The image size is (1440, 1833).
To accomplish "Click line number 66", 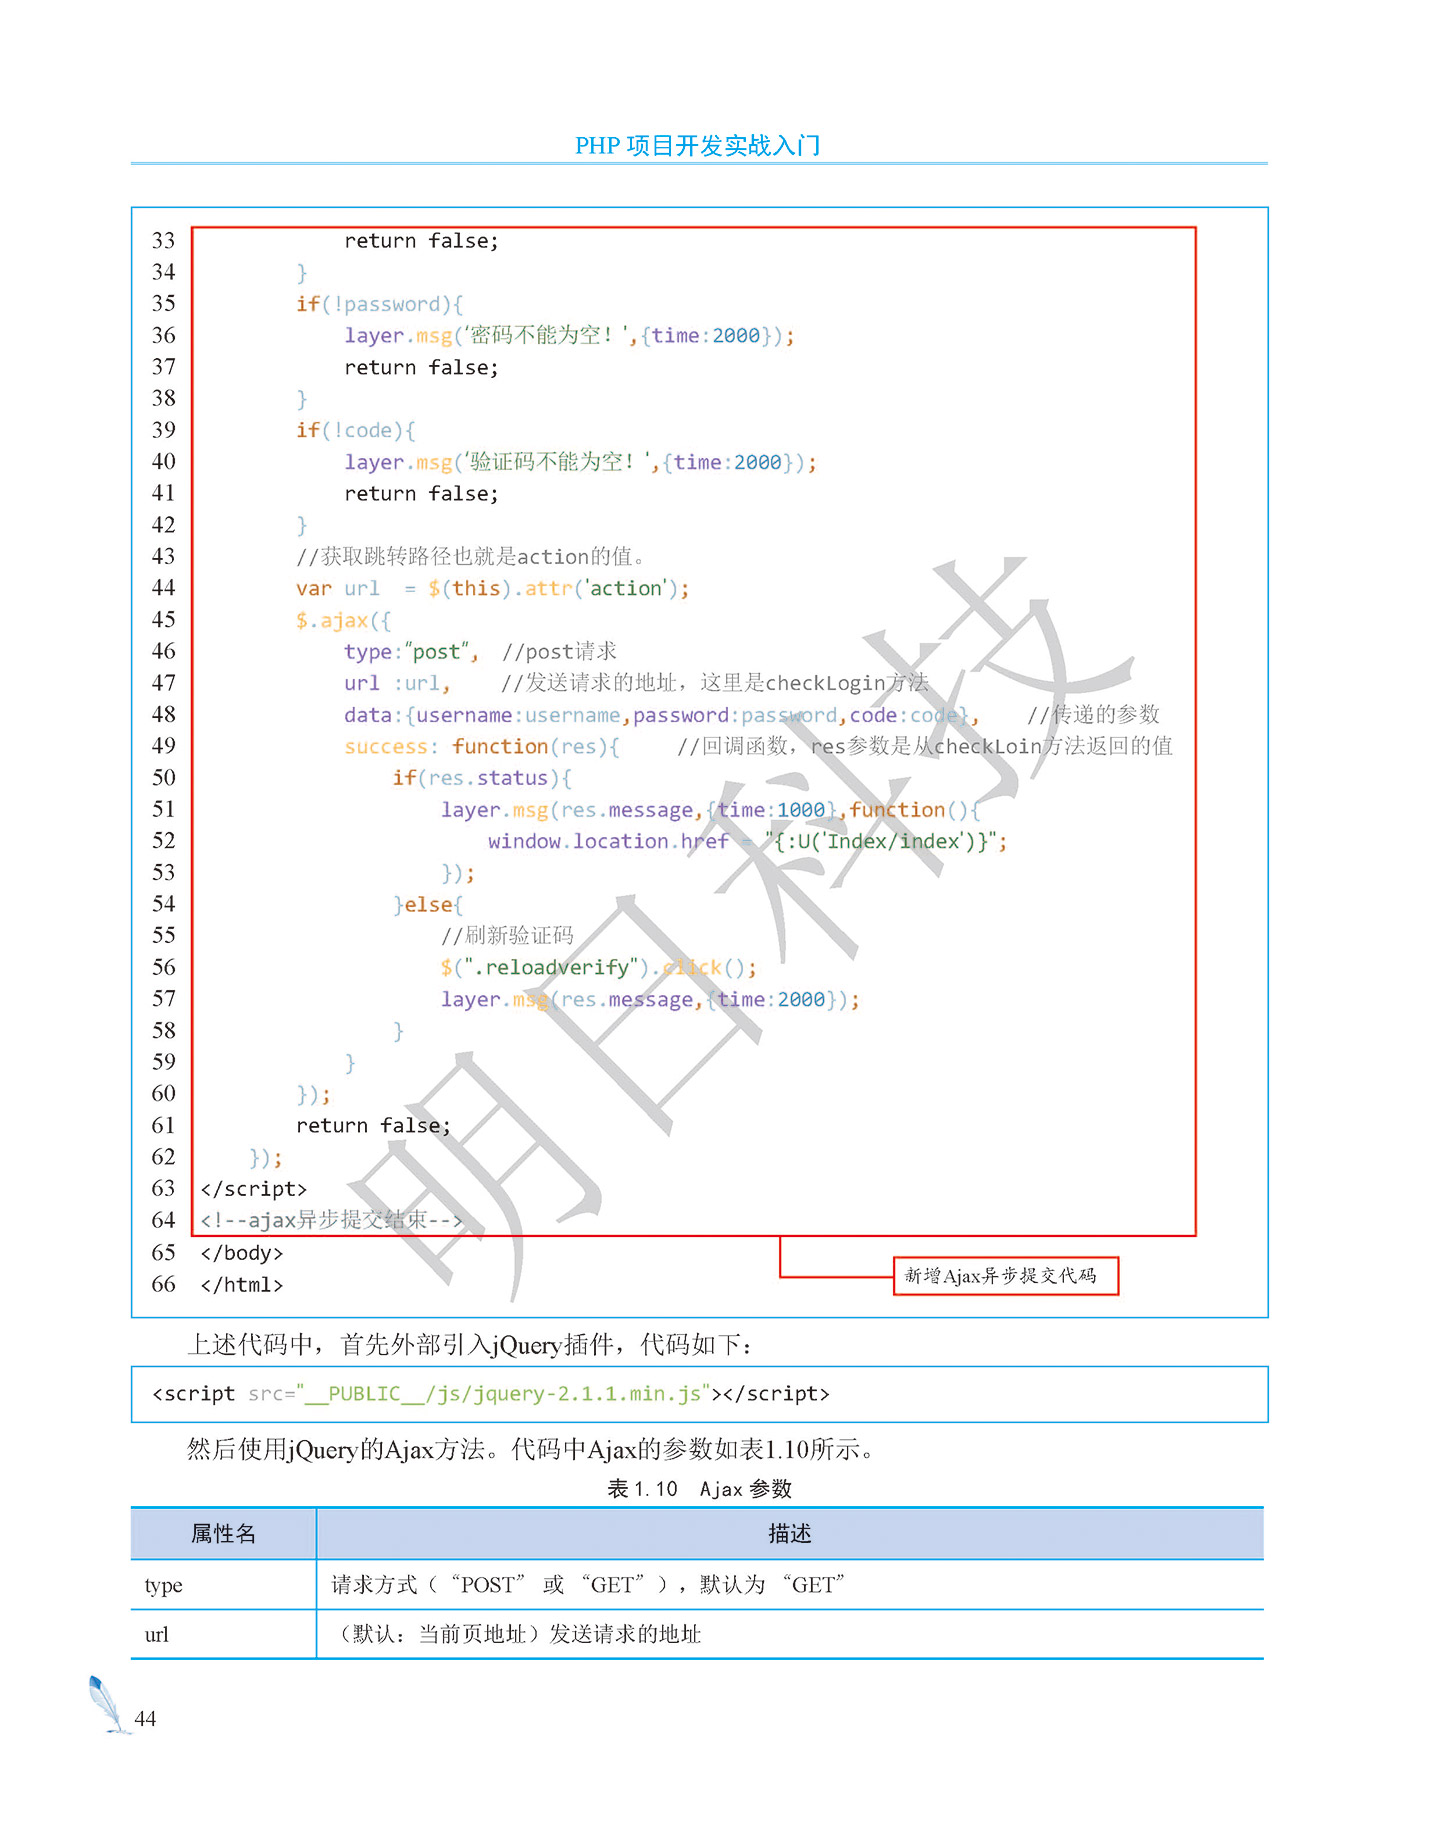I will [x=163, y=1285].
